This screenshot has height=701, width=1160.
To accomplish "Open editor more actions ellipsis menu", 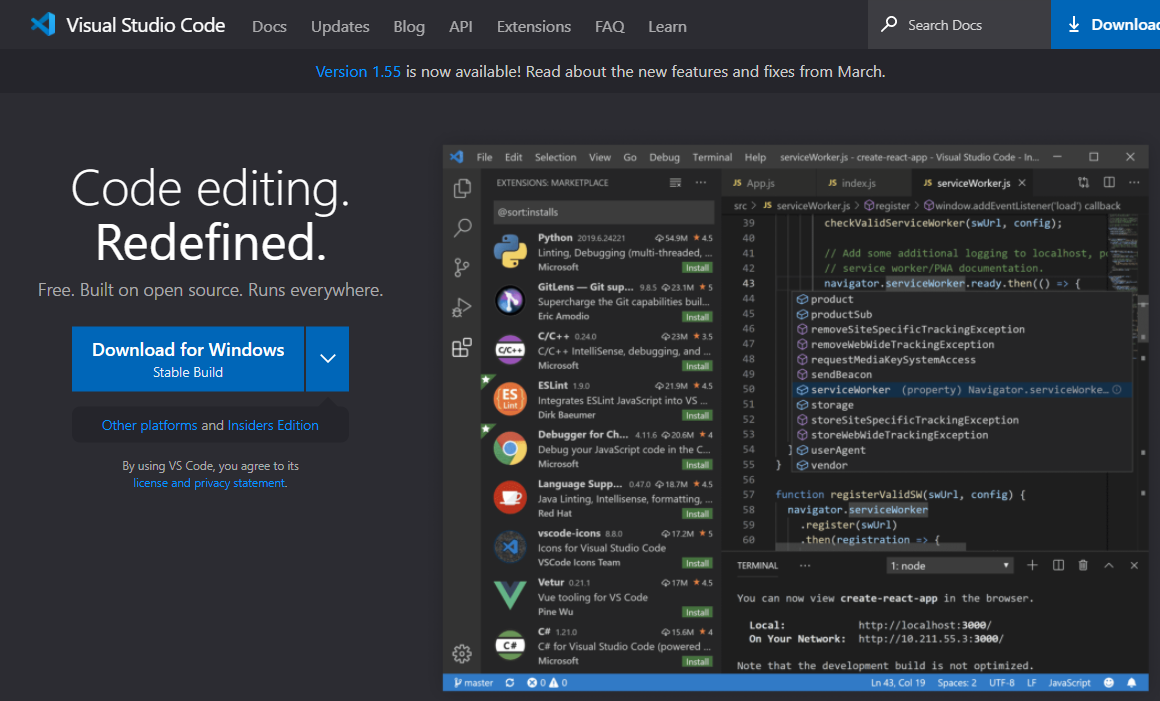I will [x=1133, y=182].
